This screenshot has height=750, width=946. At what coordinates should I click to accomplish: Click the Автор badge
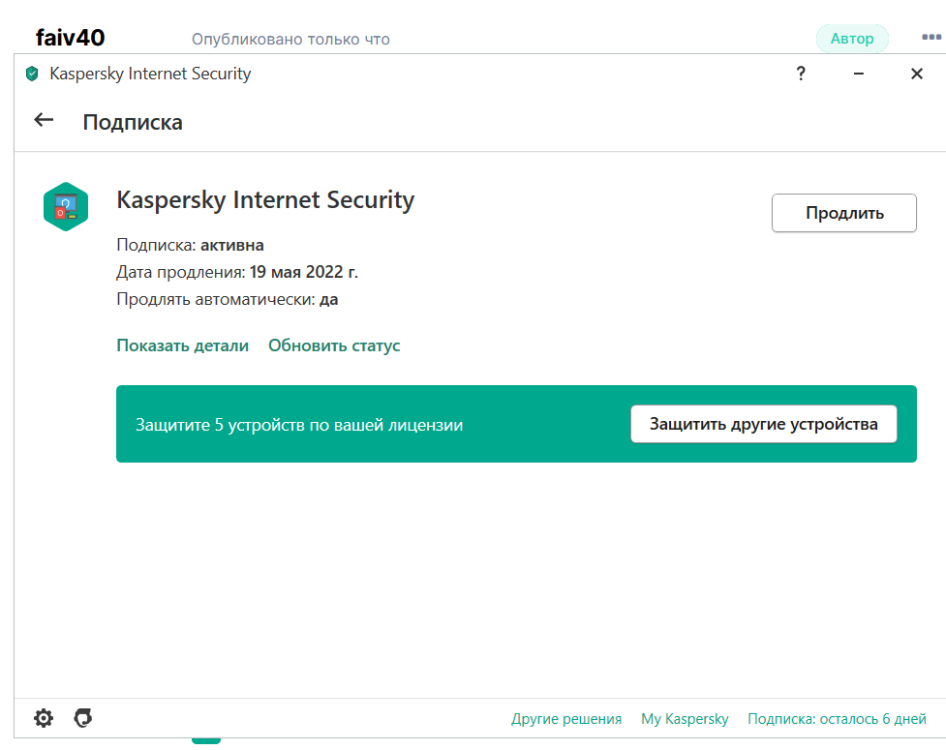tap(852, 39)
